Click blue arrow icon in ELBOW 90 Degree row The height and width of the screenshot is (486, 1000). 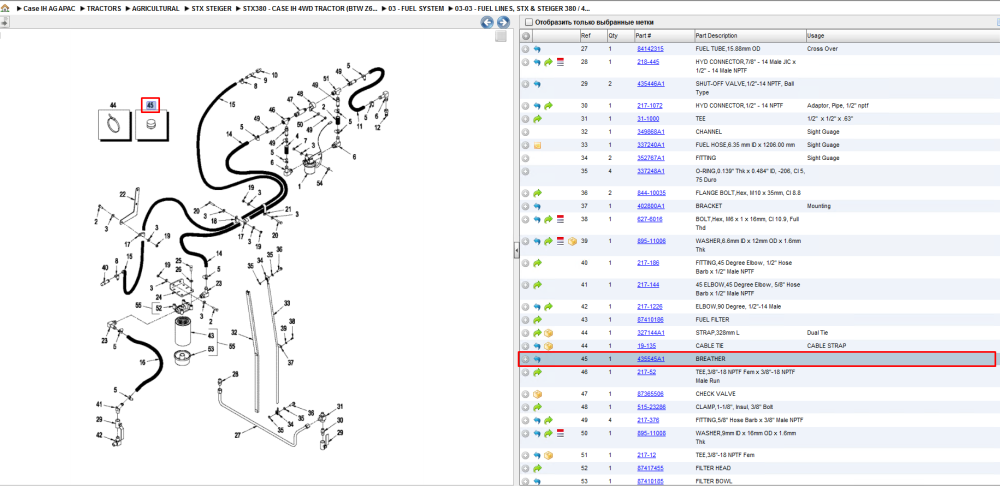537,306
